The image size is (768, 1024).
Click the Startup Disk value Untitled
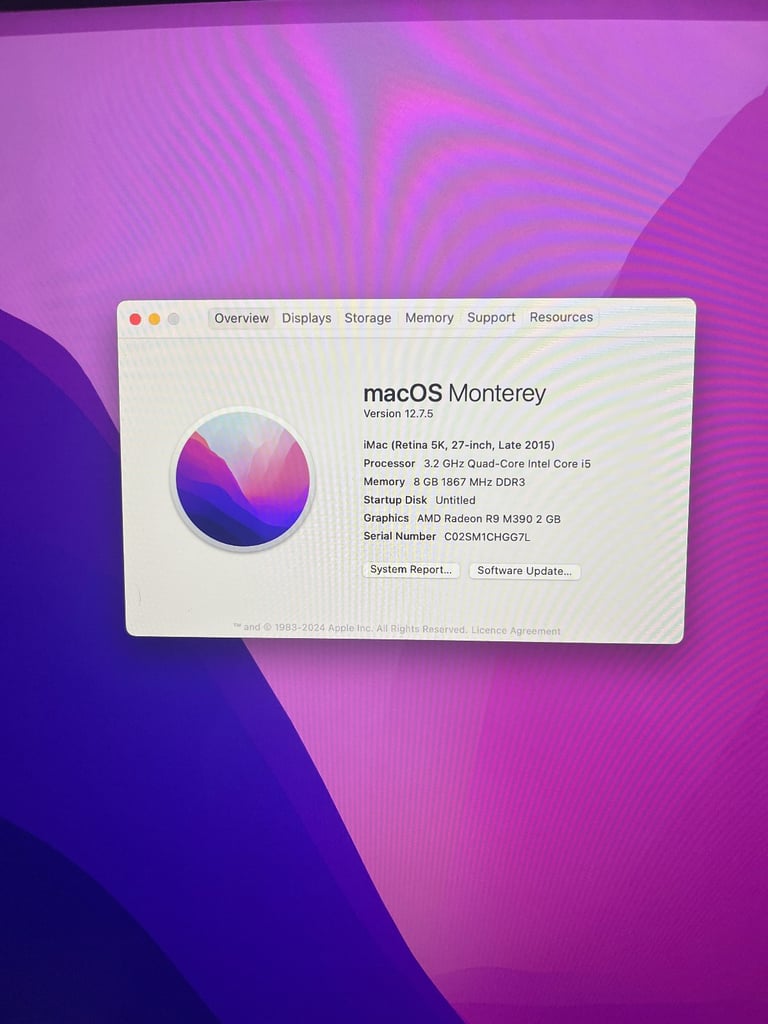click(455, 500)
